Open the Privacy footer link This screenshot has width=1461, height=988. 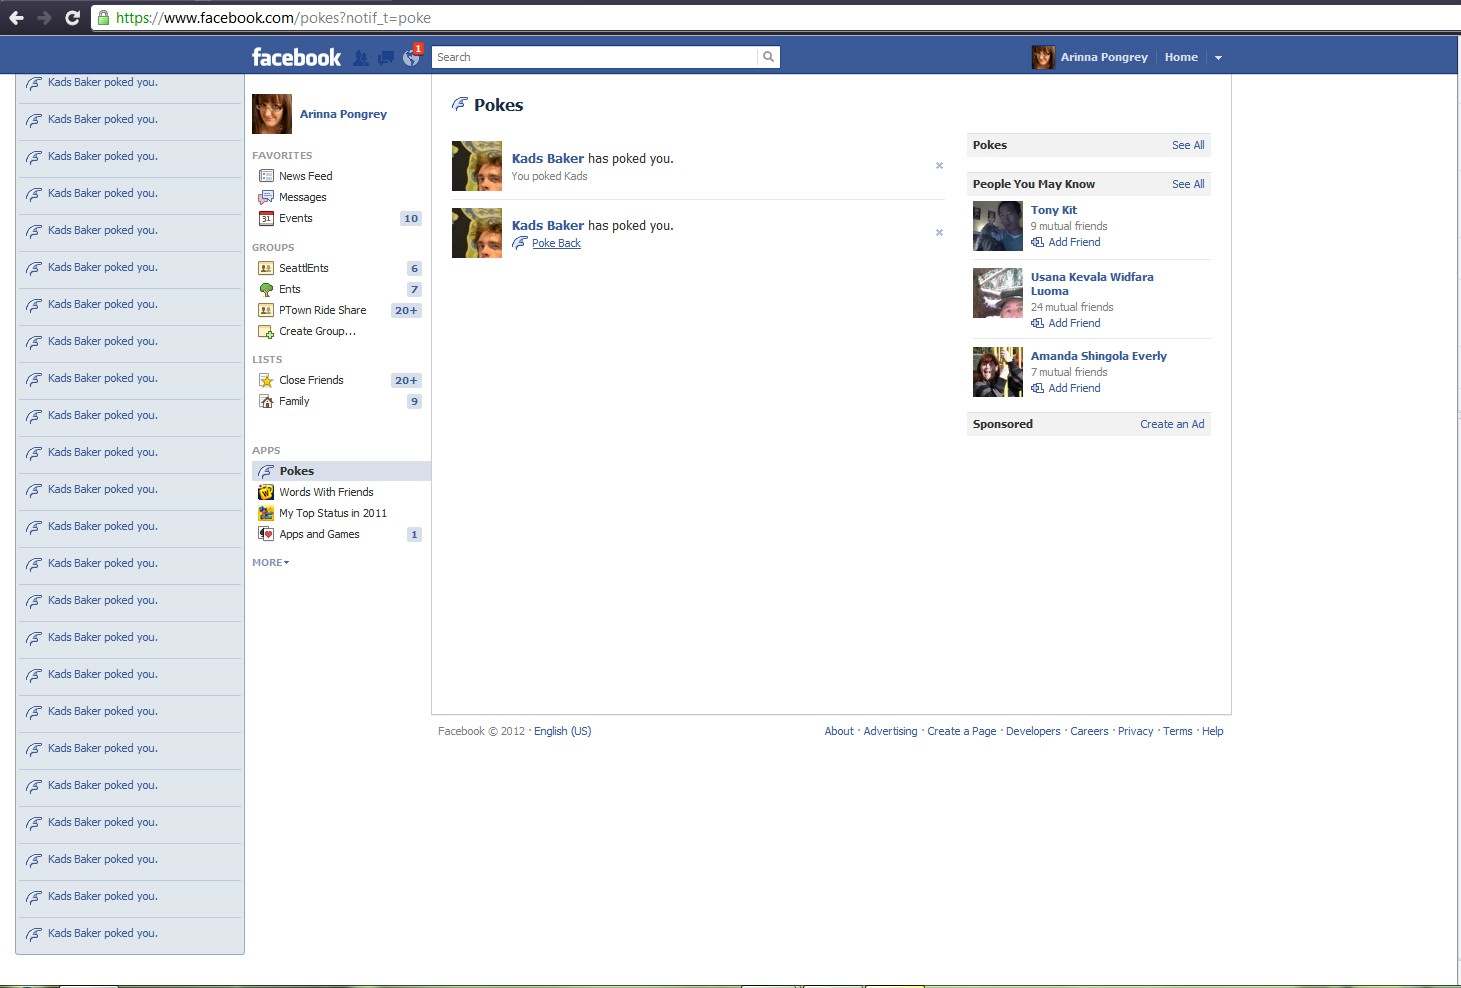[x=1136, y=731]
